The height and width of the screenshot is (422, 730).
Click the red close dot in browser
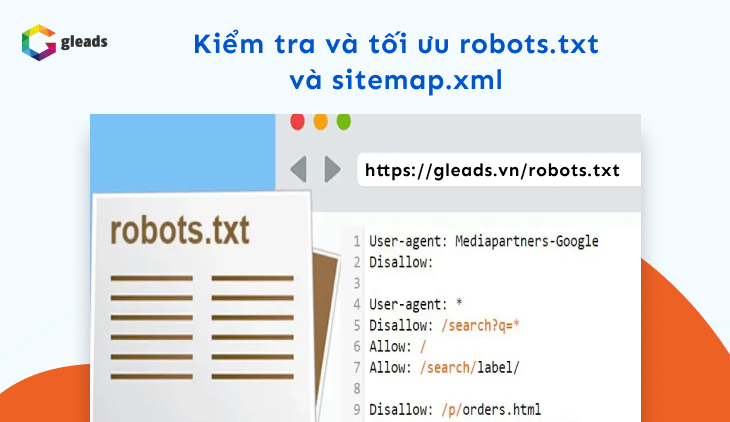297,122
